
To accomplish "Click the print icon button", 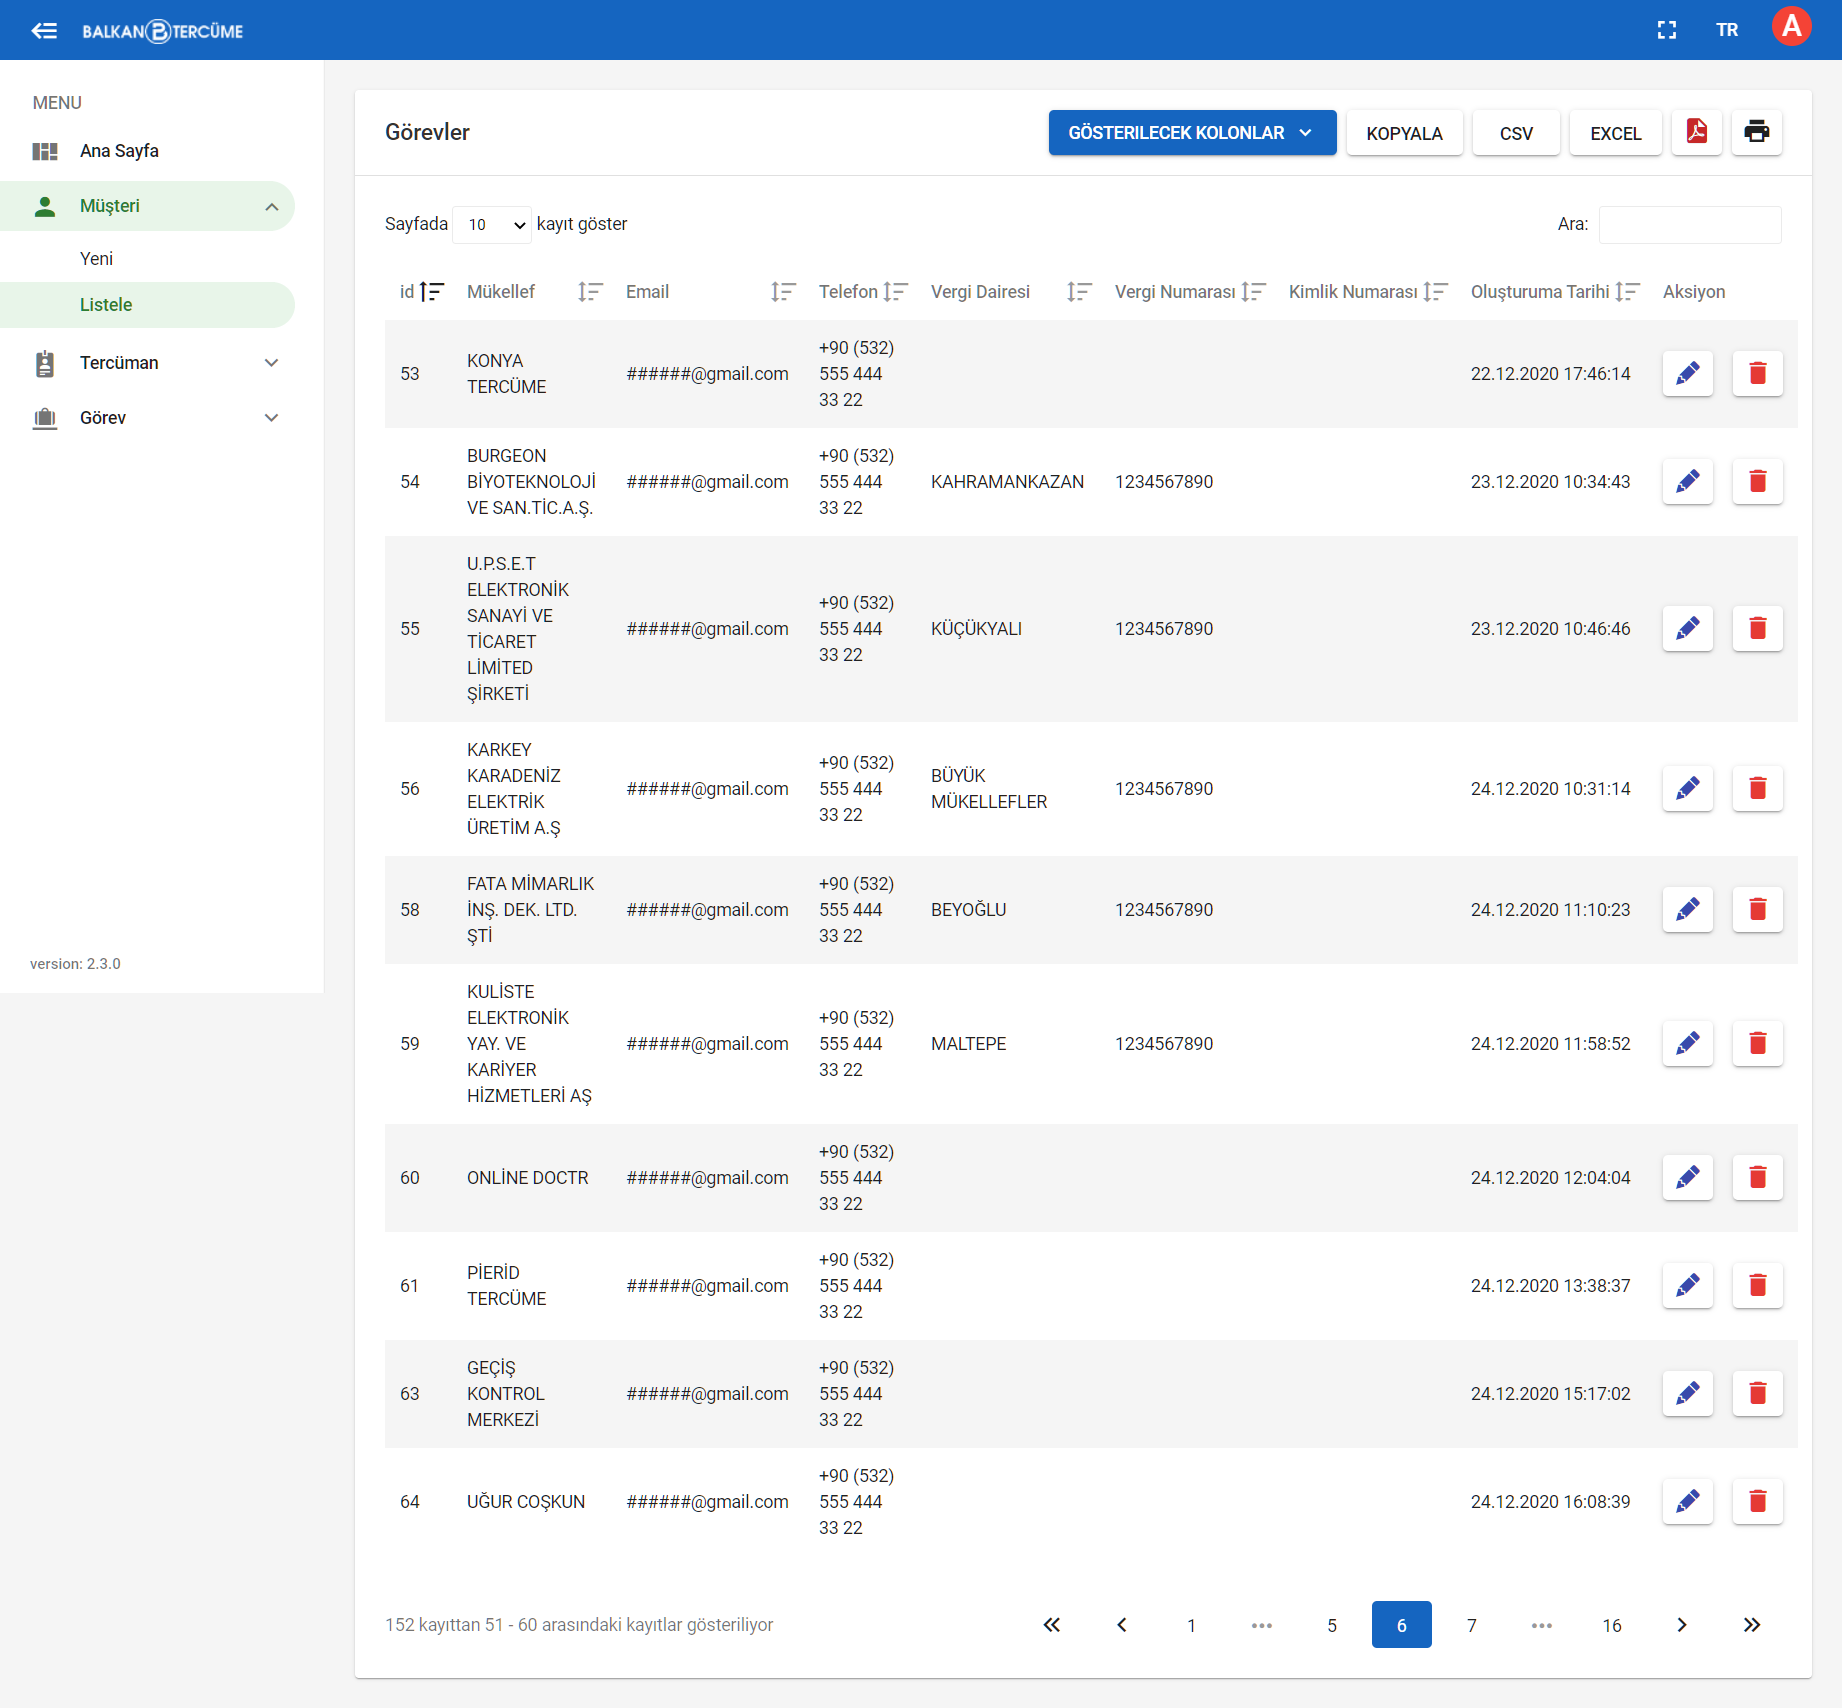I will (x=1756, y=133).
